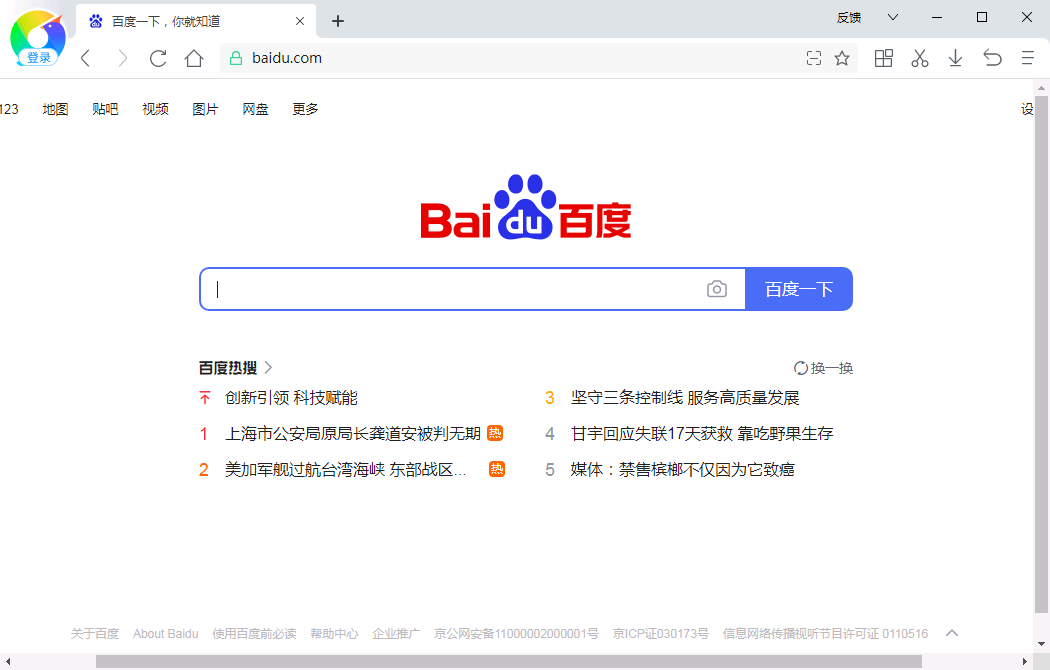Open downloads with the download arrow icon
Screen dimensions: 1050x670
(x=956, y=58)
